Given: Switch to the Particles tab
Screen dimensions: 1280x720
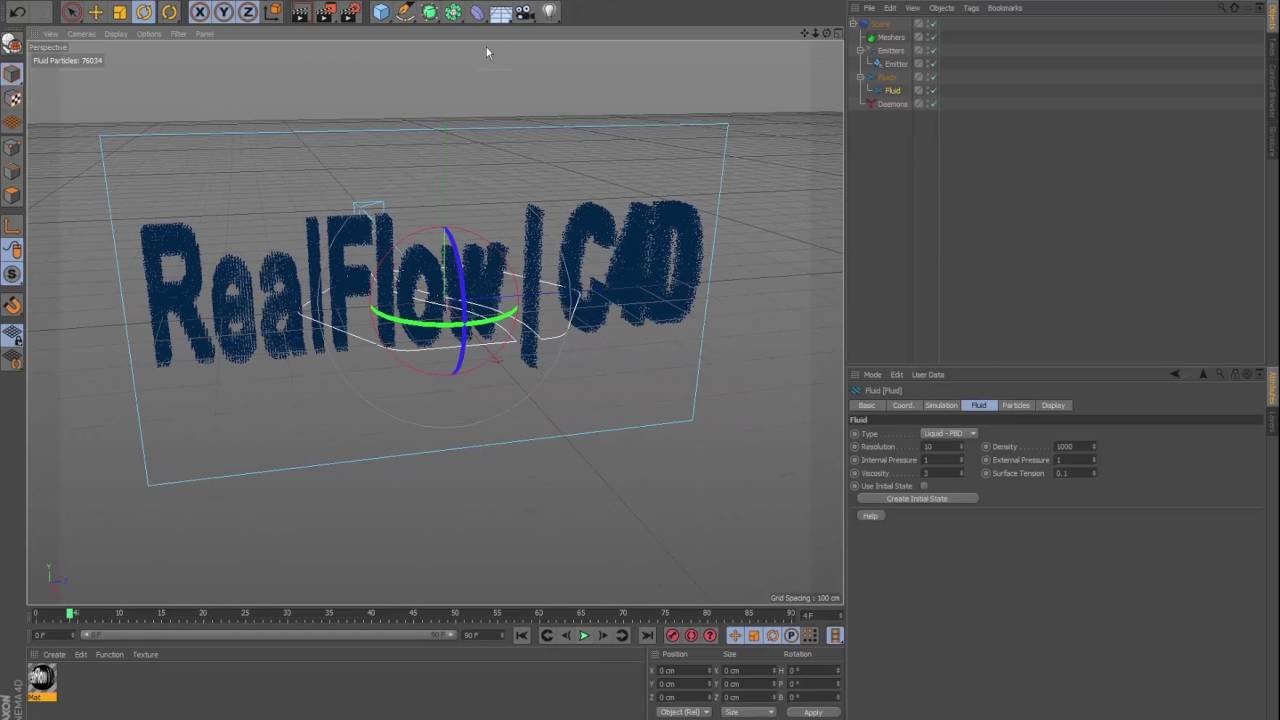Looking at the screenshot, I should (x=1016, y=405).
